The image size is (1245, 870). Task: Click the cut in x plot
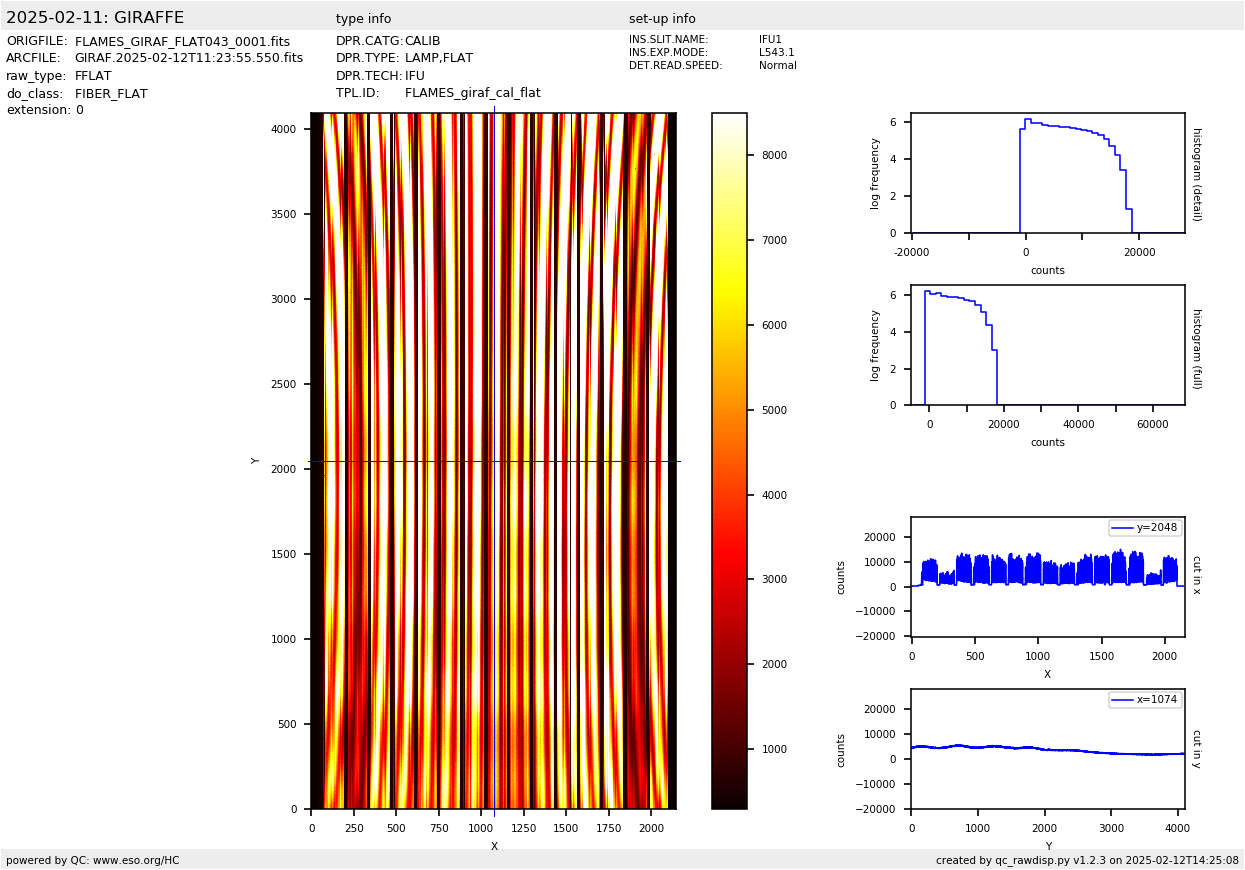(1047, 577)
